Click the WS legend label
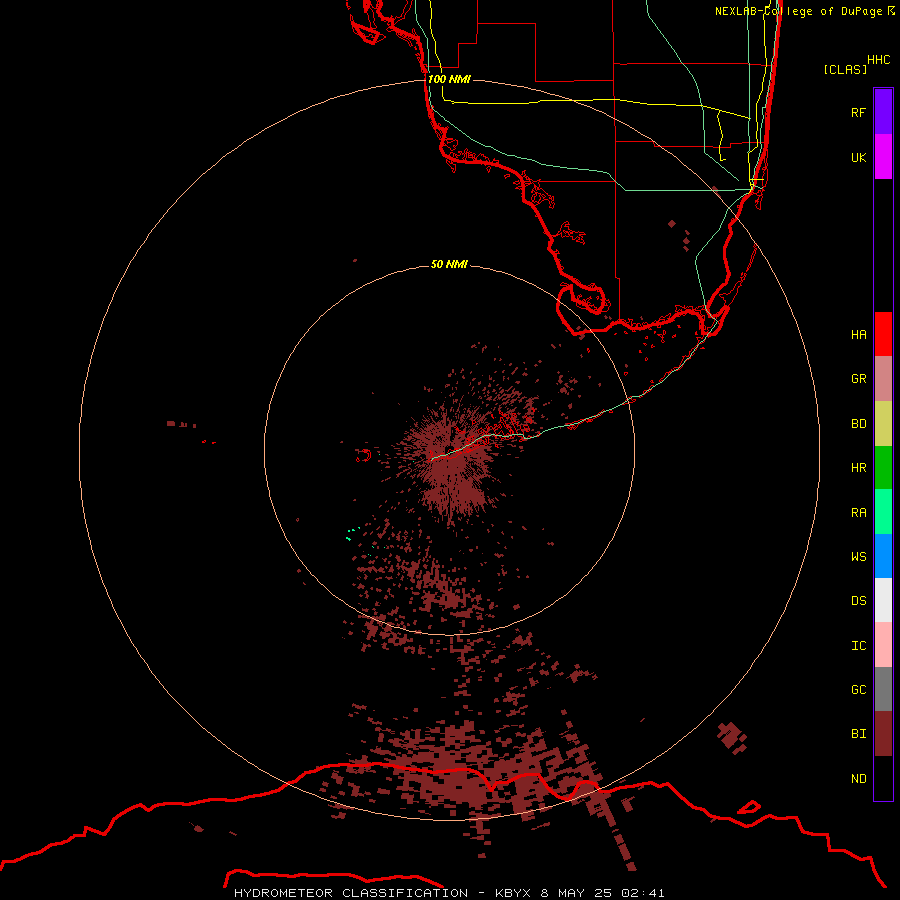This screenshot has height=900, width=900. pos(858,556)
